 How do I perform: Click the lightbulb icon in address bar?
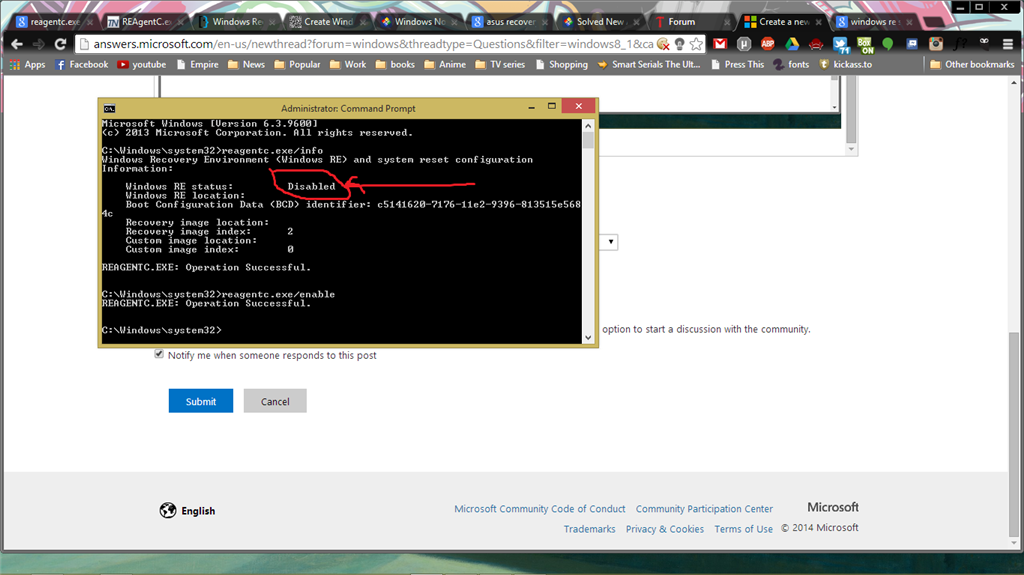[680, 44]
